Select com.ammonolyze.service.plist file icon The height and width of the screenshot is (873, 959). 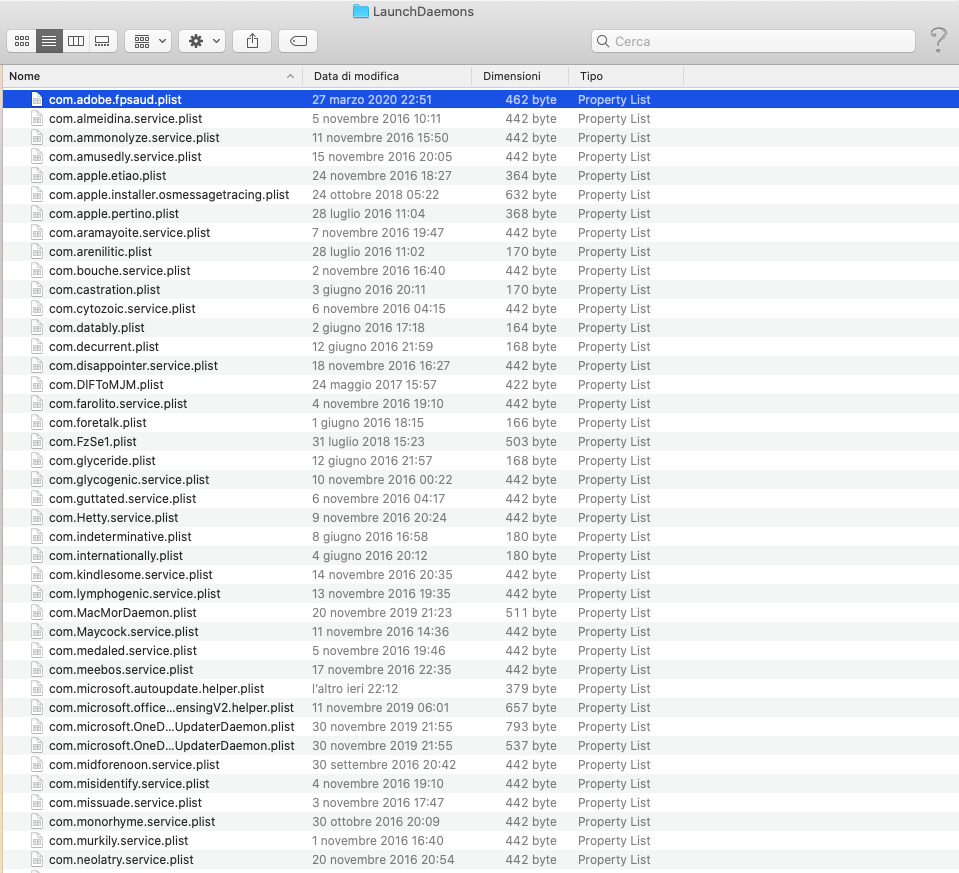37,137
